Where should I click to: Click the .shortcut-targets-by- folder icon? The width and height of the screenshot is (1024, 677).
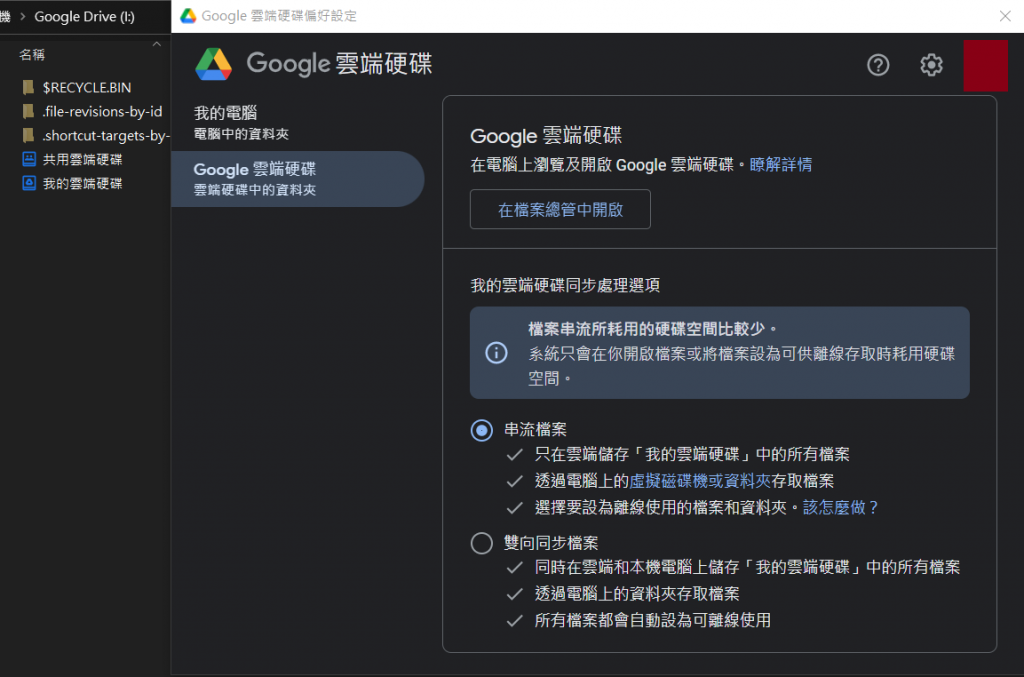click(28, 135)
